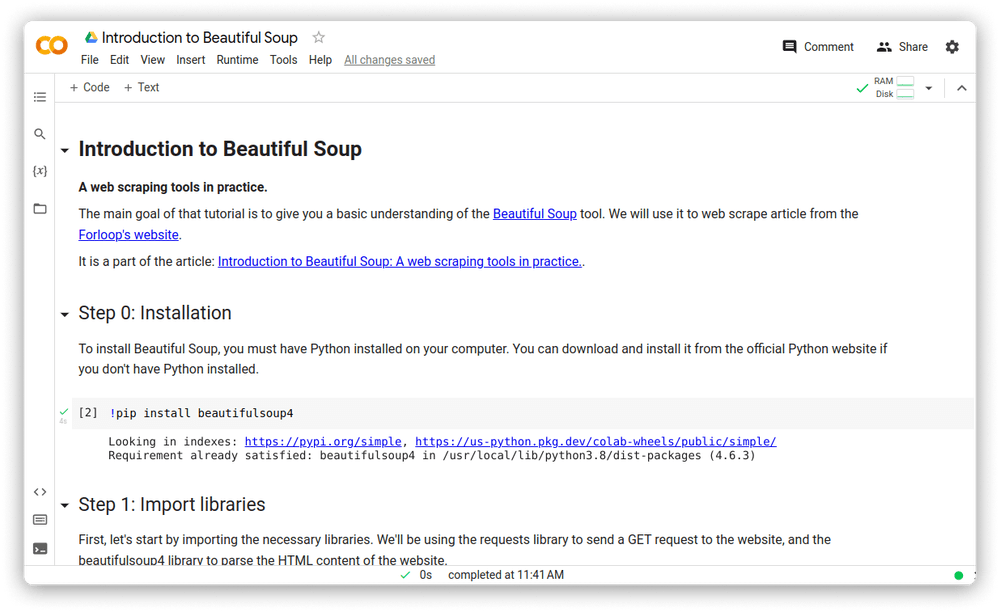The width and height of the screenshot is (1000, 612).
Task: Open Colab notebook settings gear
Action: 952,46
